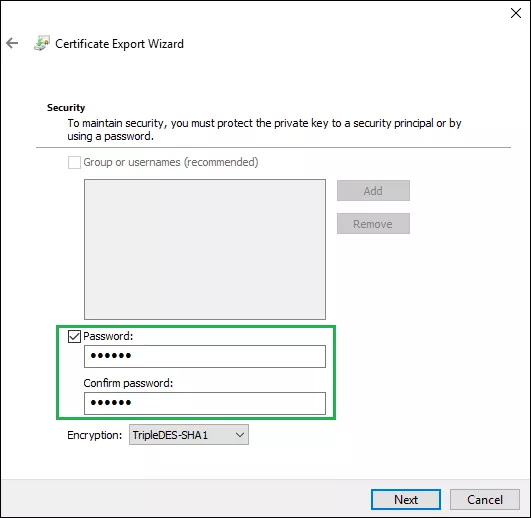Viewport: 531px width, 518px height.
Task: Click the grayed Remove button
Action: [373, 223]
